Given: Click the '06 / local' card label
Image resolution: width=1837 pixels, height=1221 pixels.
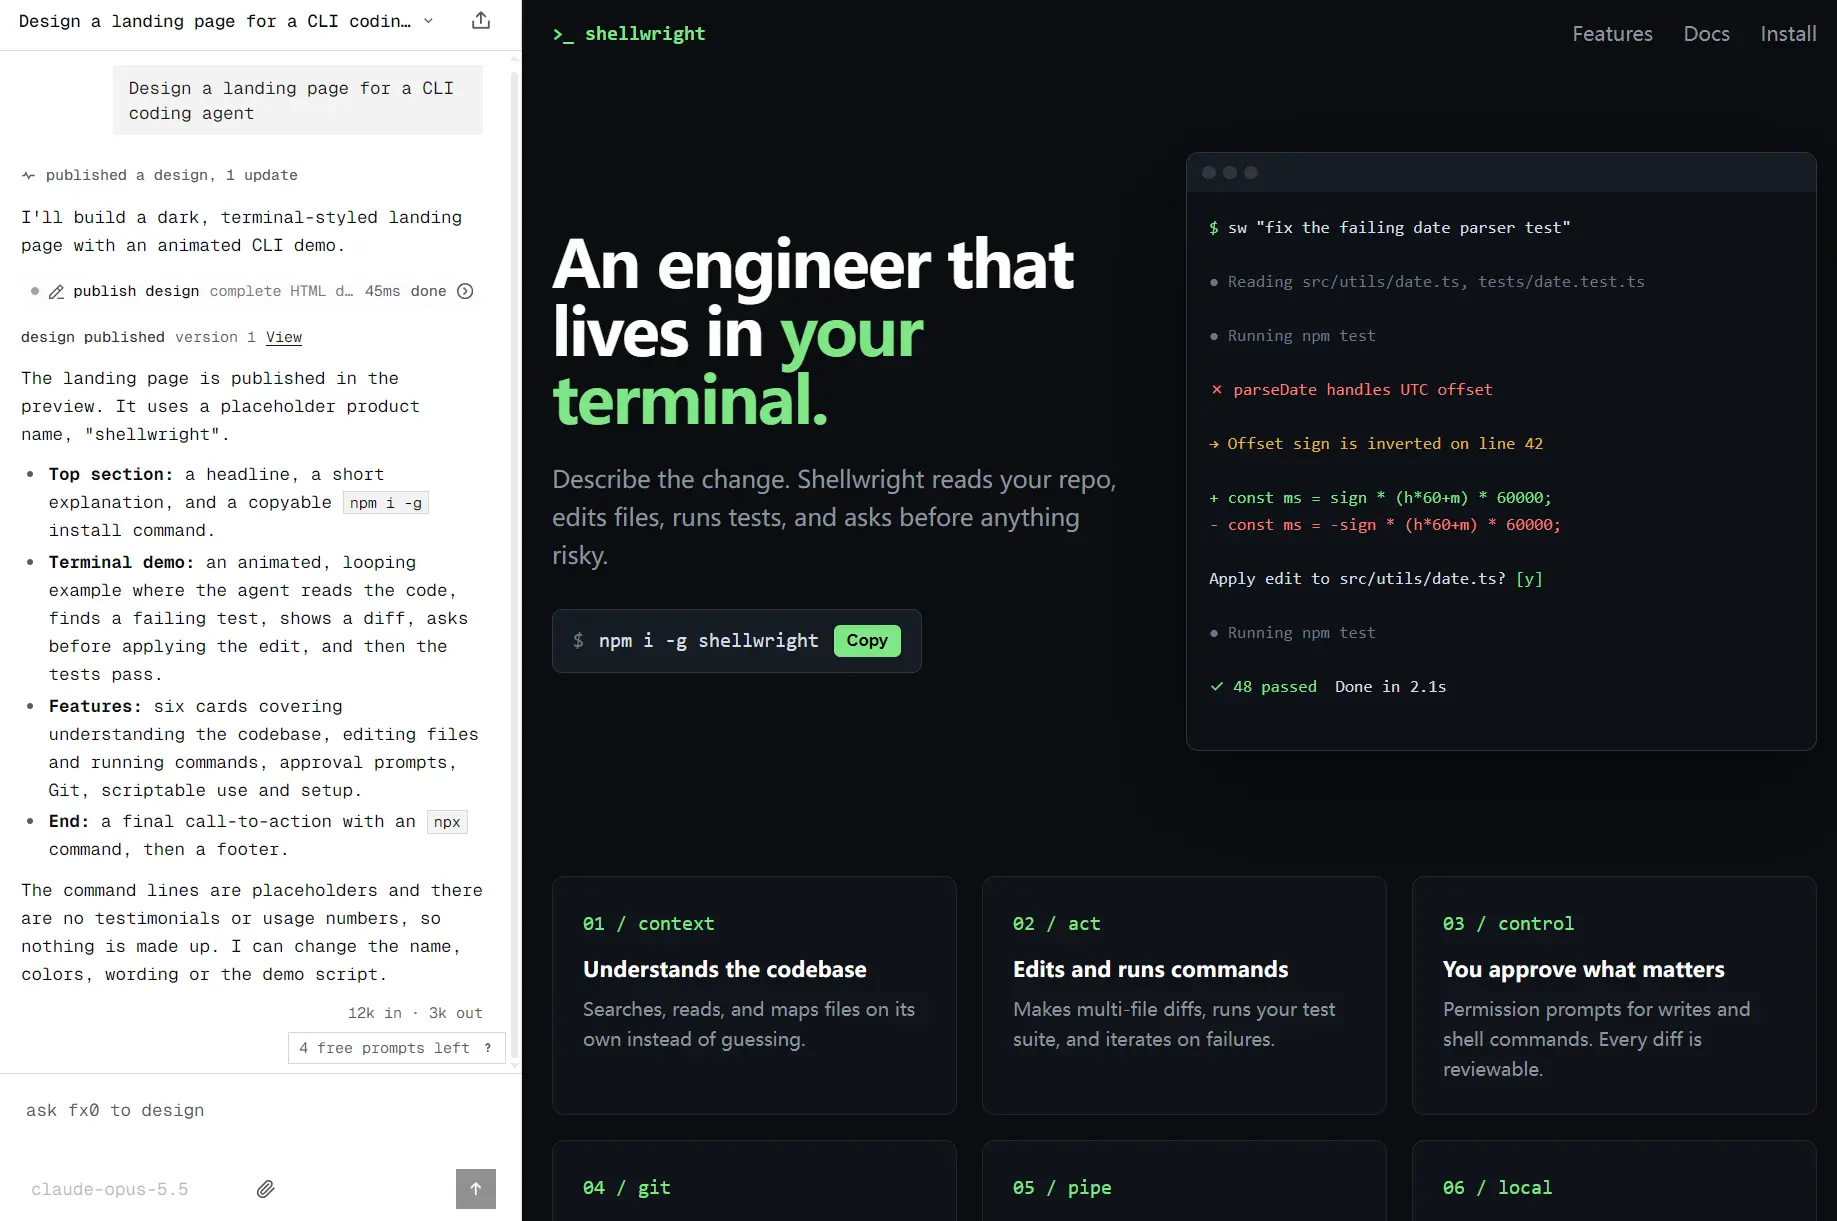Looking at the screenshot, I should (1497, 1188).
